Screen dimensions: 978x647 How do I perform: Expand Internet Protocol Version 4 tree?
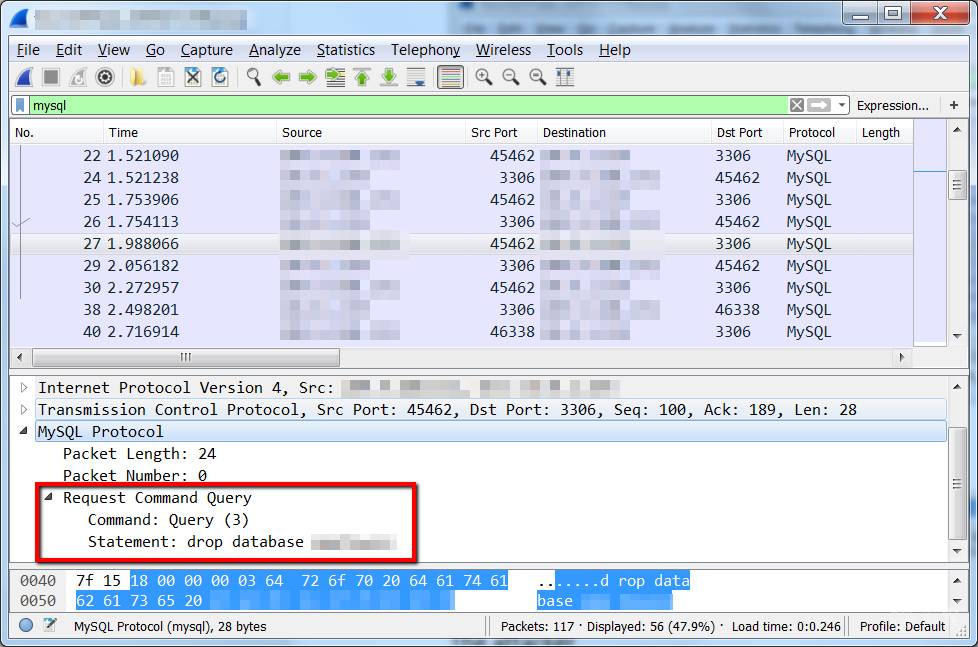pyautogui.click(x=24, y=387)
